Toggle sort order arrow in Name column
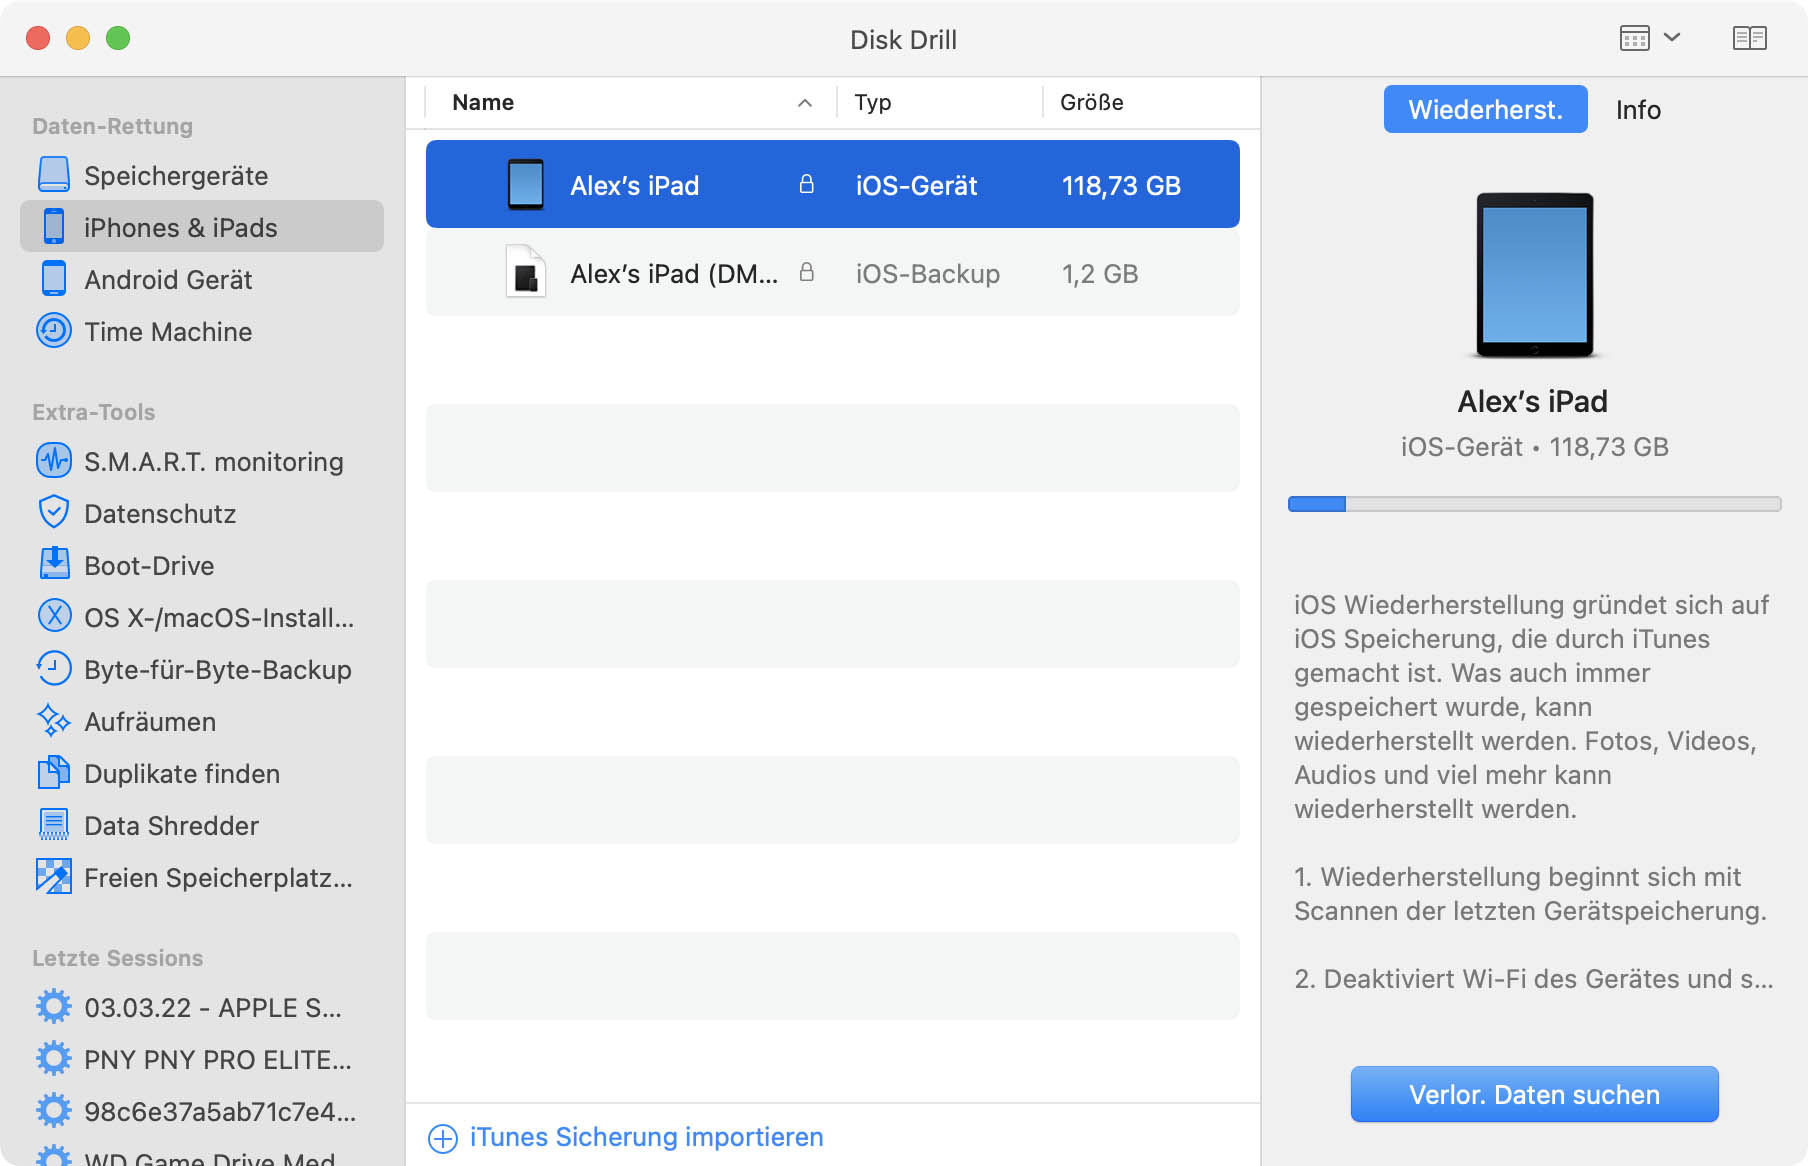Screen dimensions: 1808x1166 tap(805, 103)
